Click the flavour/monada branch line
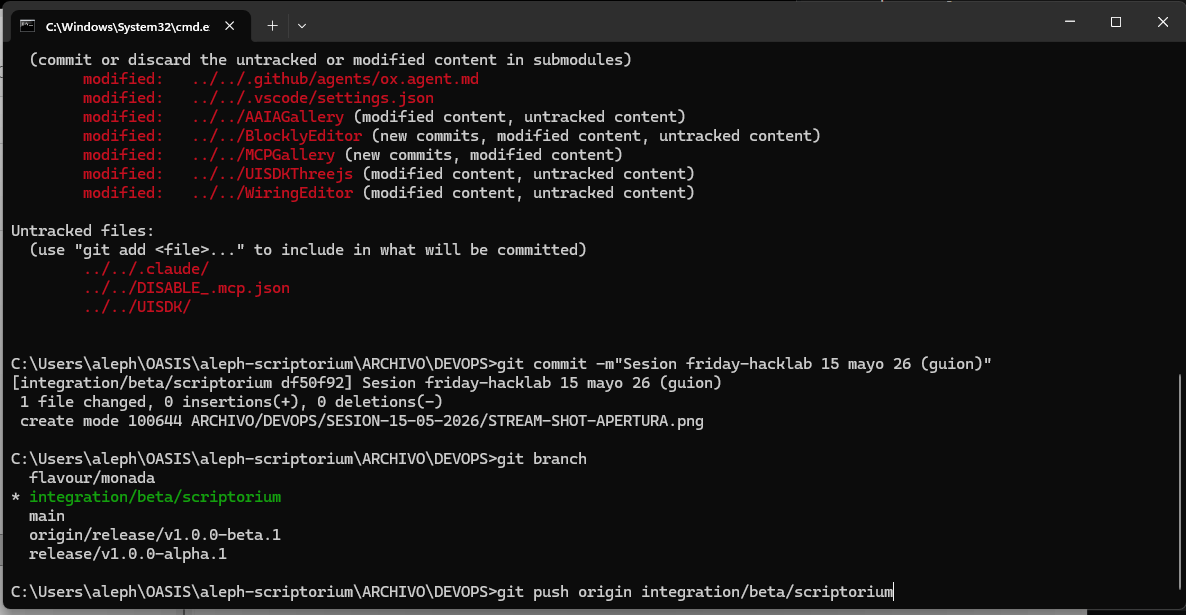The image size is (1186, 615). pyautogui.click(x=92, y=478)
